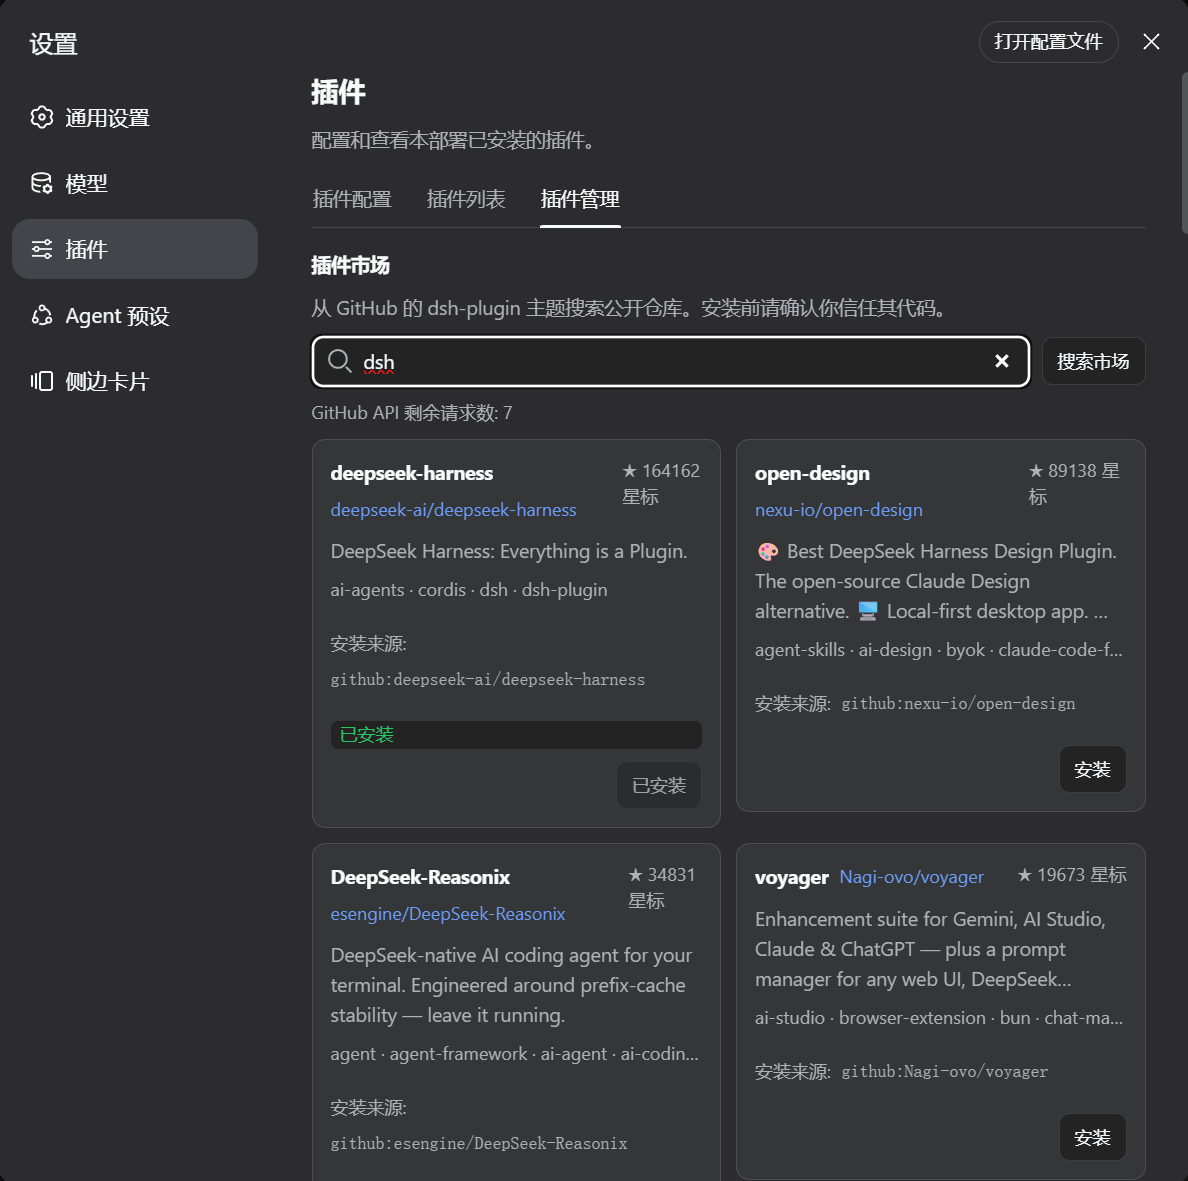Click 搜索市场 button
Viewport: 1188px width, 1181px height.
1093,361
